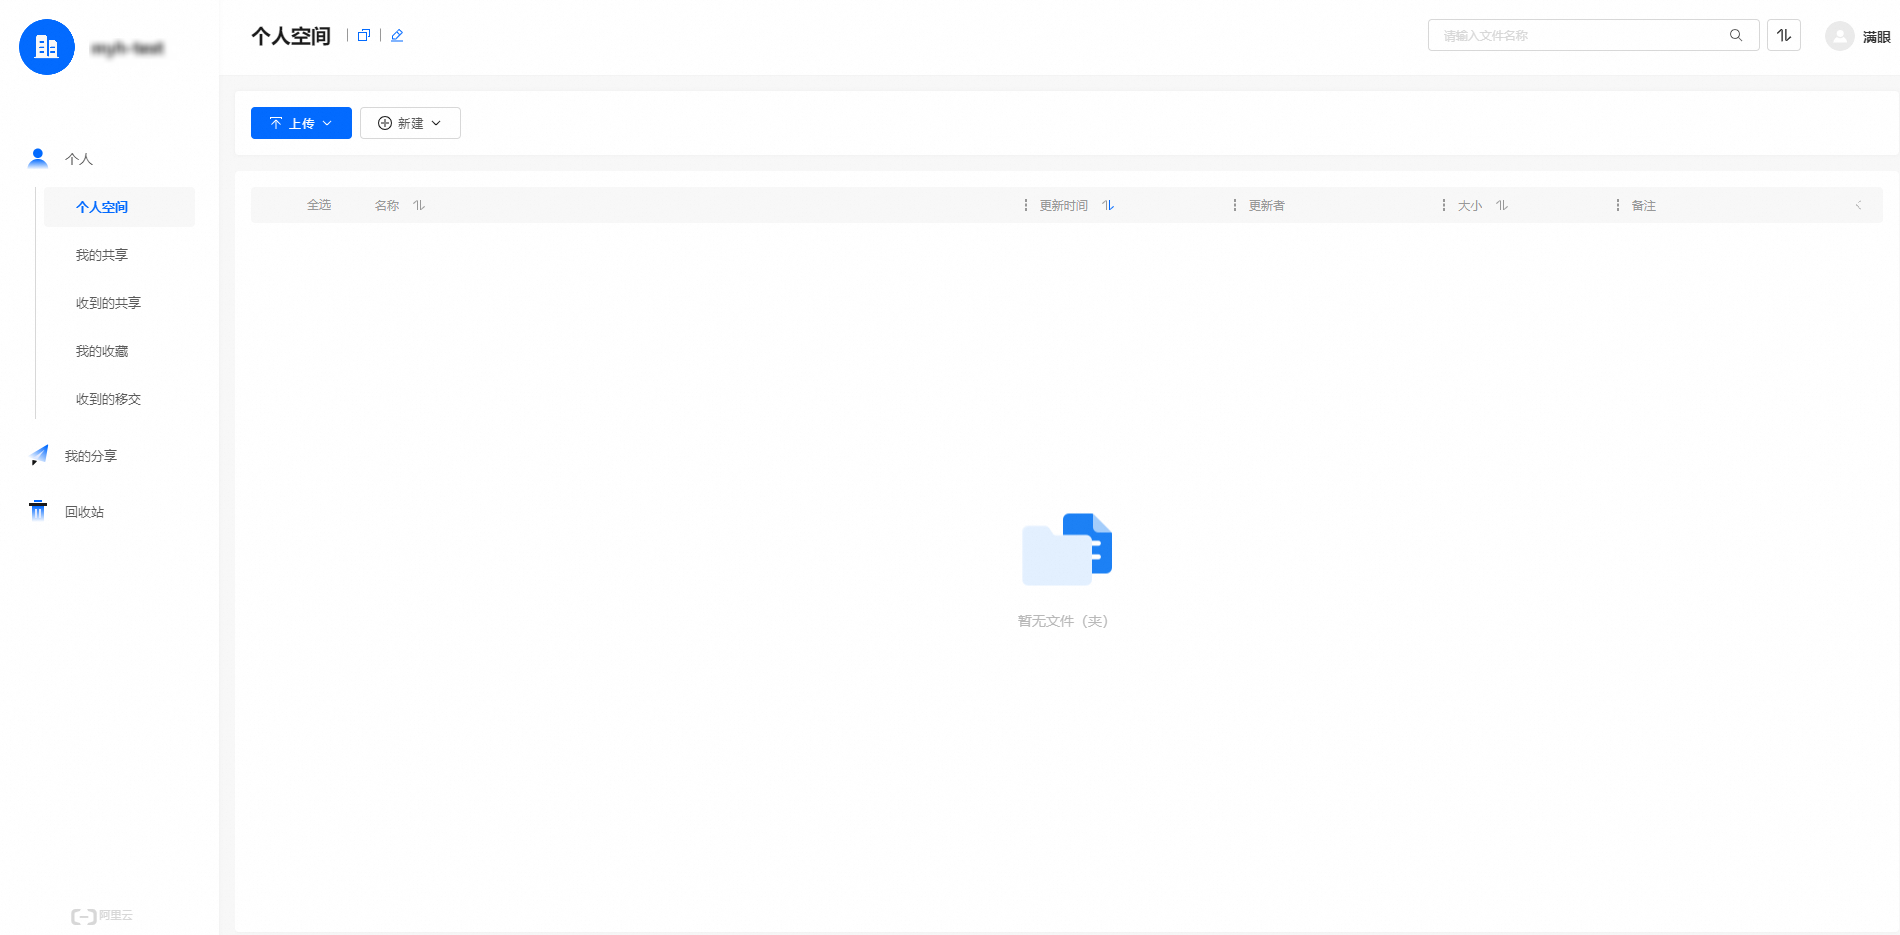Sort by 更新时间 using its sort arrows
The width and height of the screenshot is (1900, 935).
[x=1108, y=205]
